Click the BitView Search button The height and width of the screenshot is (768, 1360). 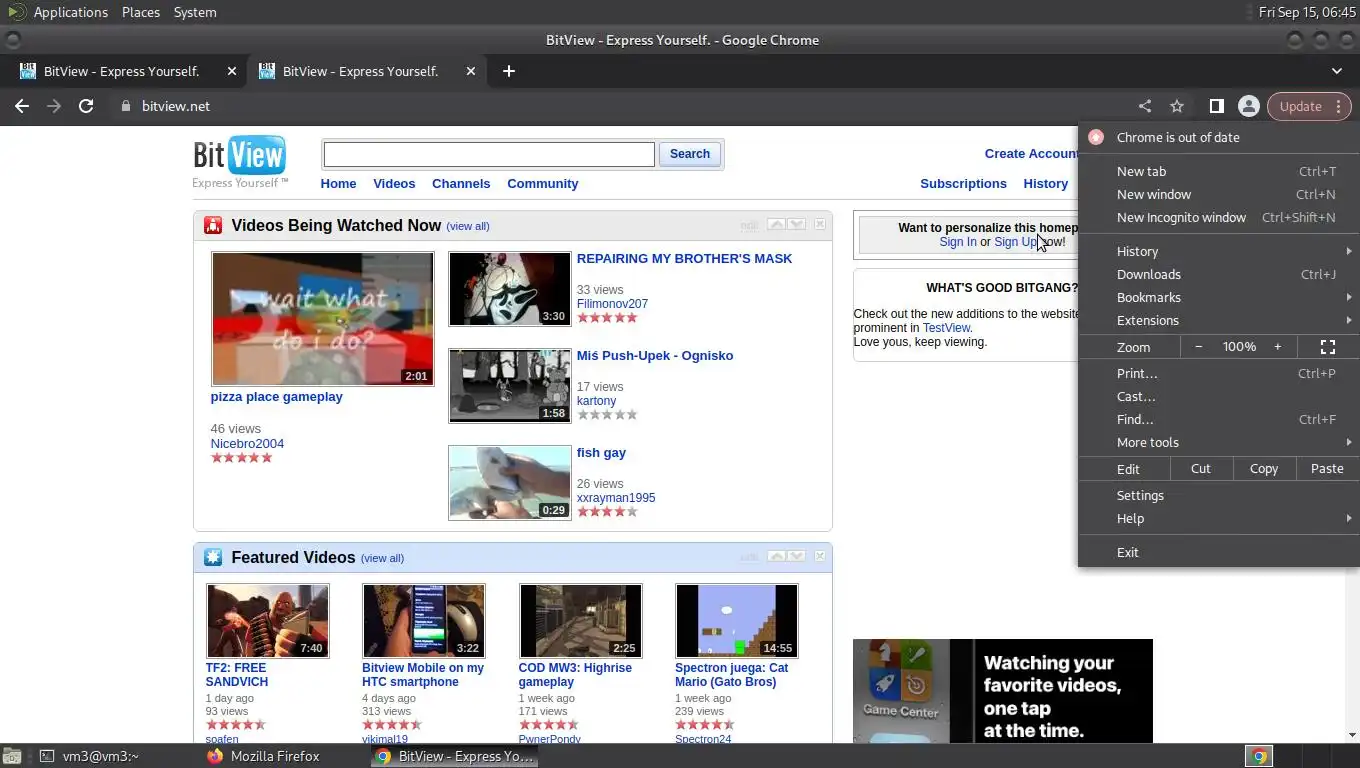pyautogui.click(x=690, y=154)
